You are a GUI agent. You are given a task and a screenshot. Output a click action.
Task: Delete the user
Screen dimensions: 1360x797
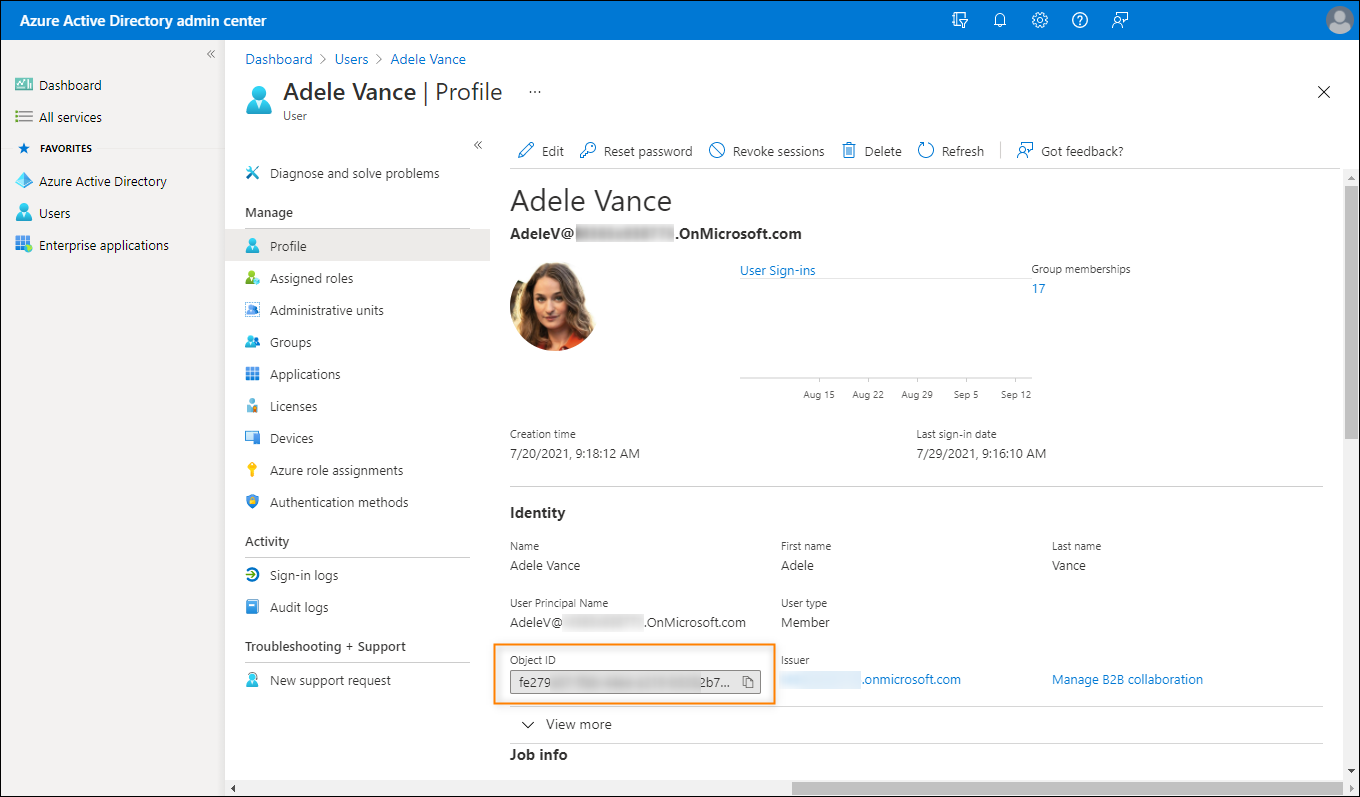[x=872, y=151]
